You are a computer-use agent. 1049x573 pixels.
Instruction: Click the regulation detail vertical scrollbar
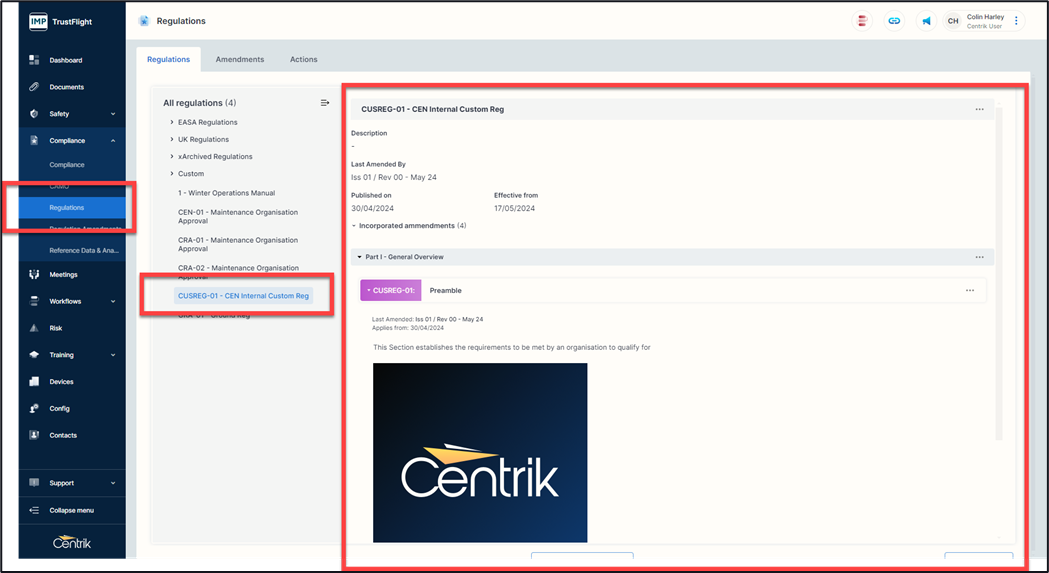[x=999, y=273]
